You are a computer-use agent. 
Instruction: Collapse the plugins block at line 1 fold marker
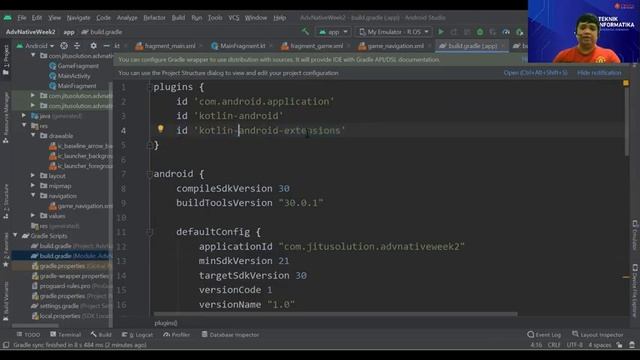(149, 87)
